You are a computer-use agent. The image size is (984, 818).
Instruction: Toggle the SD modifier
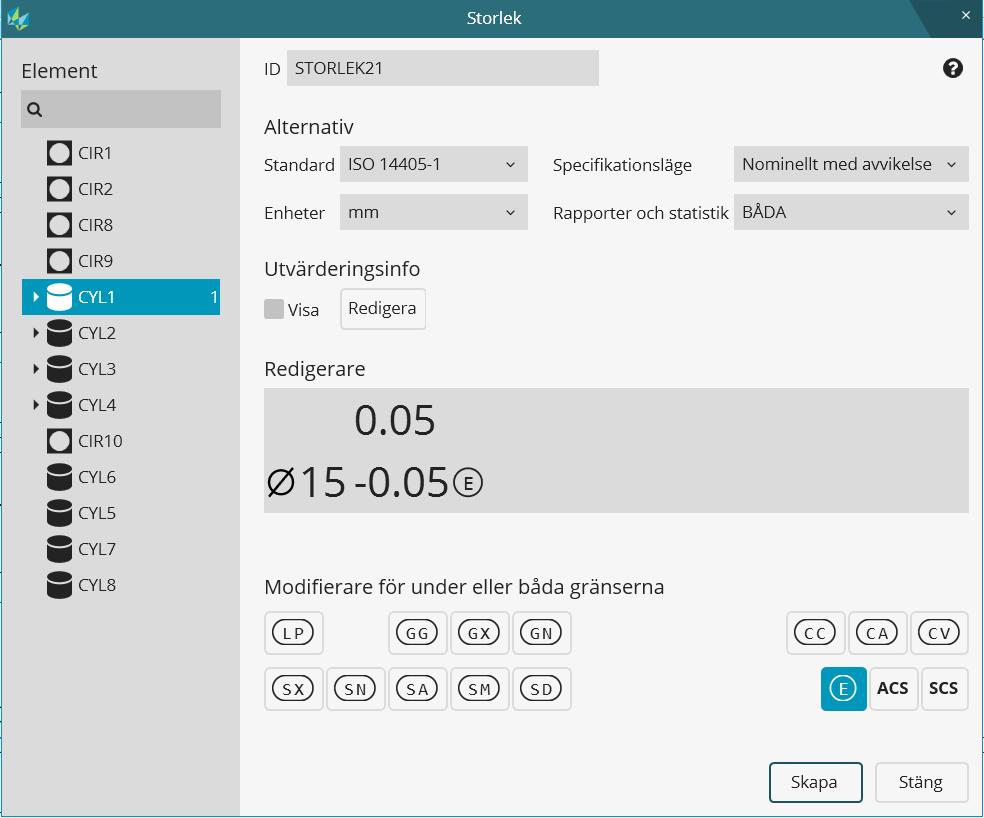coord(542,689)
